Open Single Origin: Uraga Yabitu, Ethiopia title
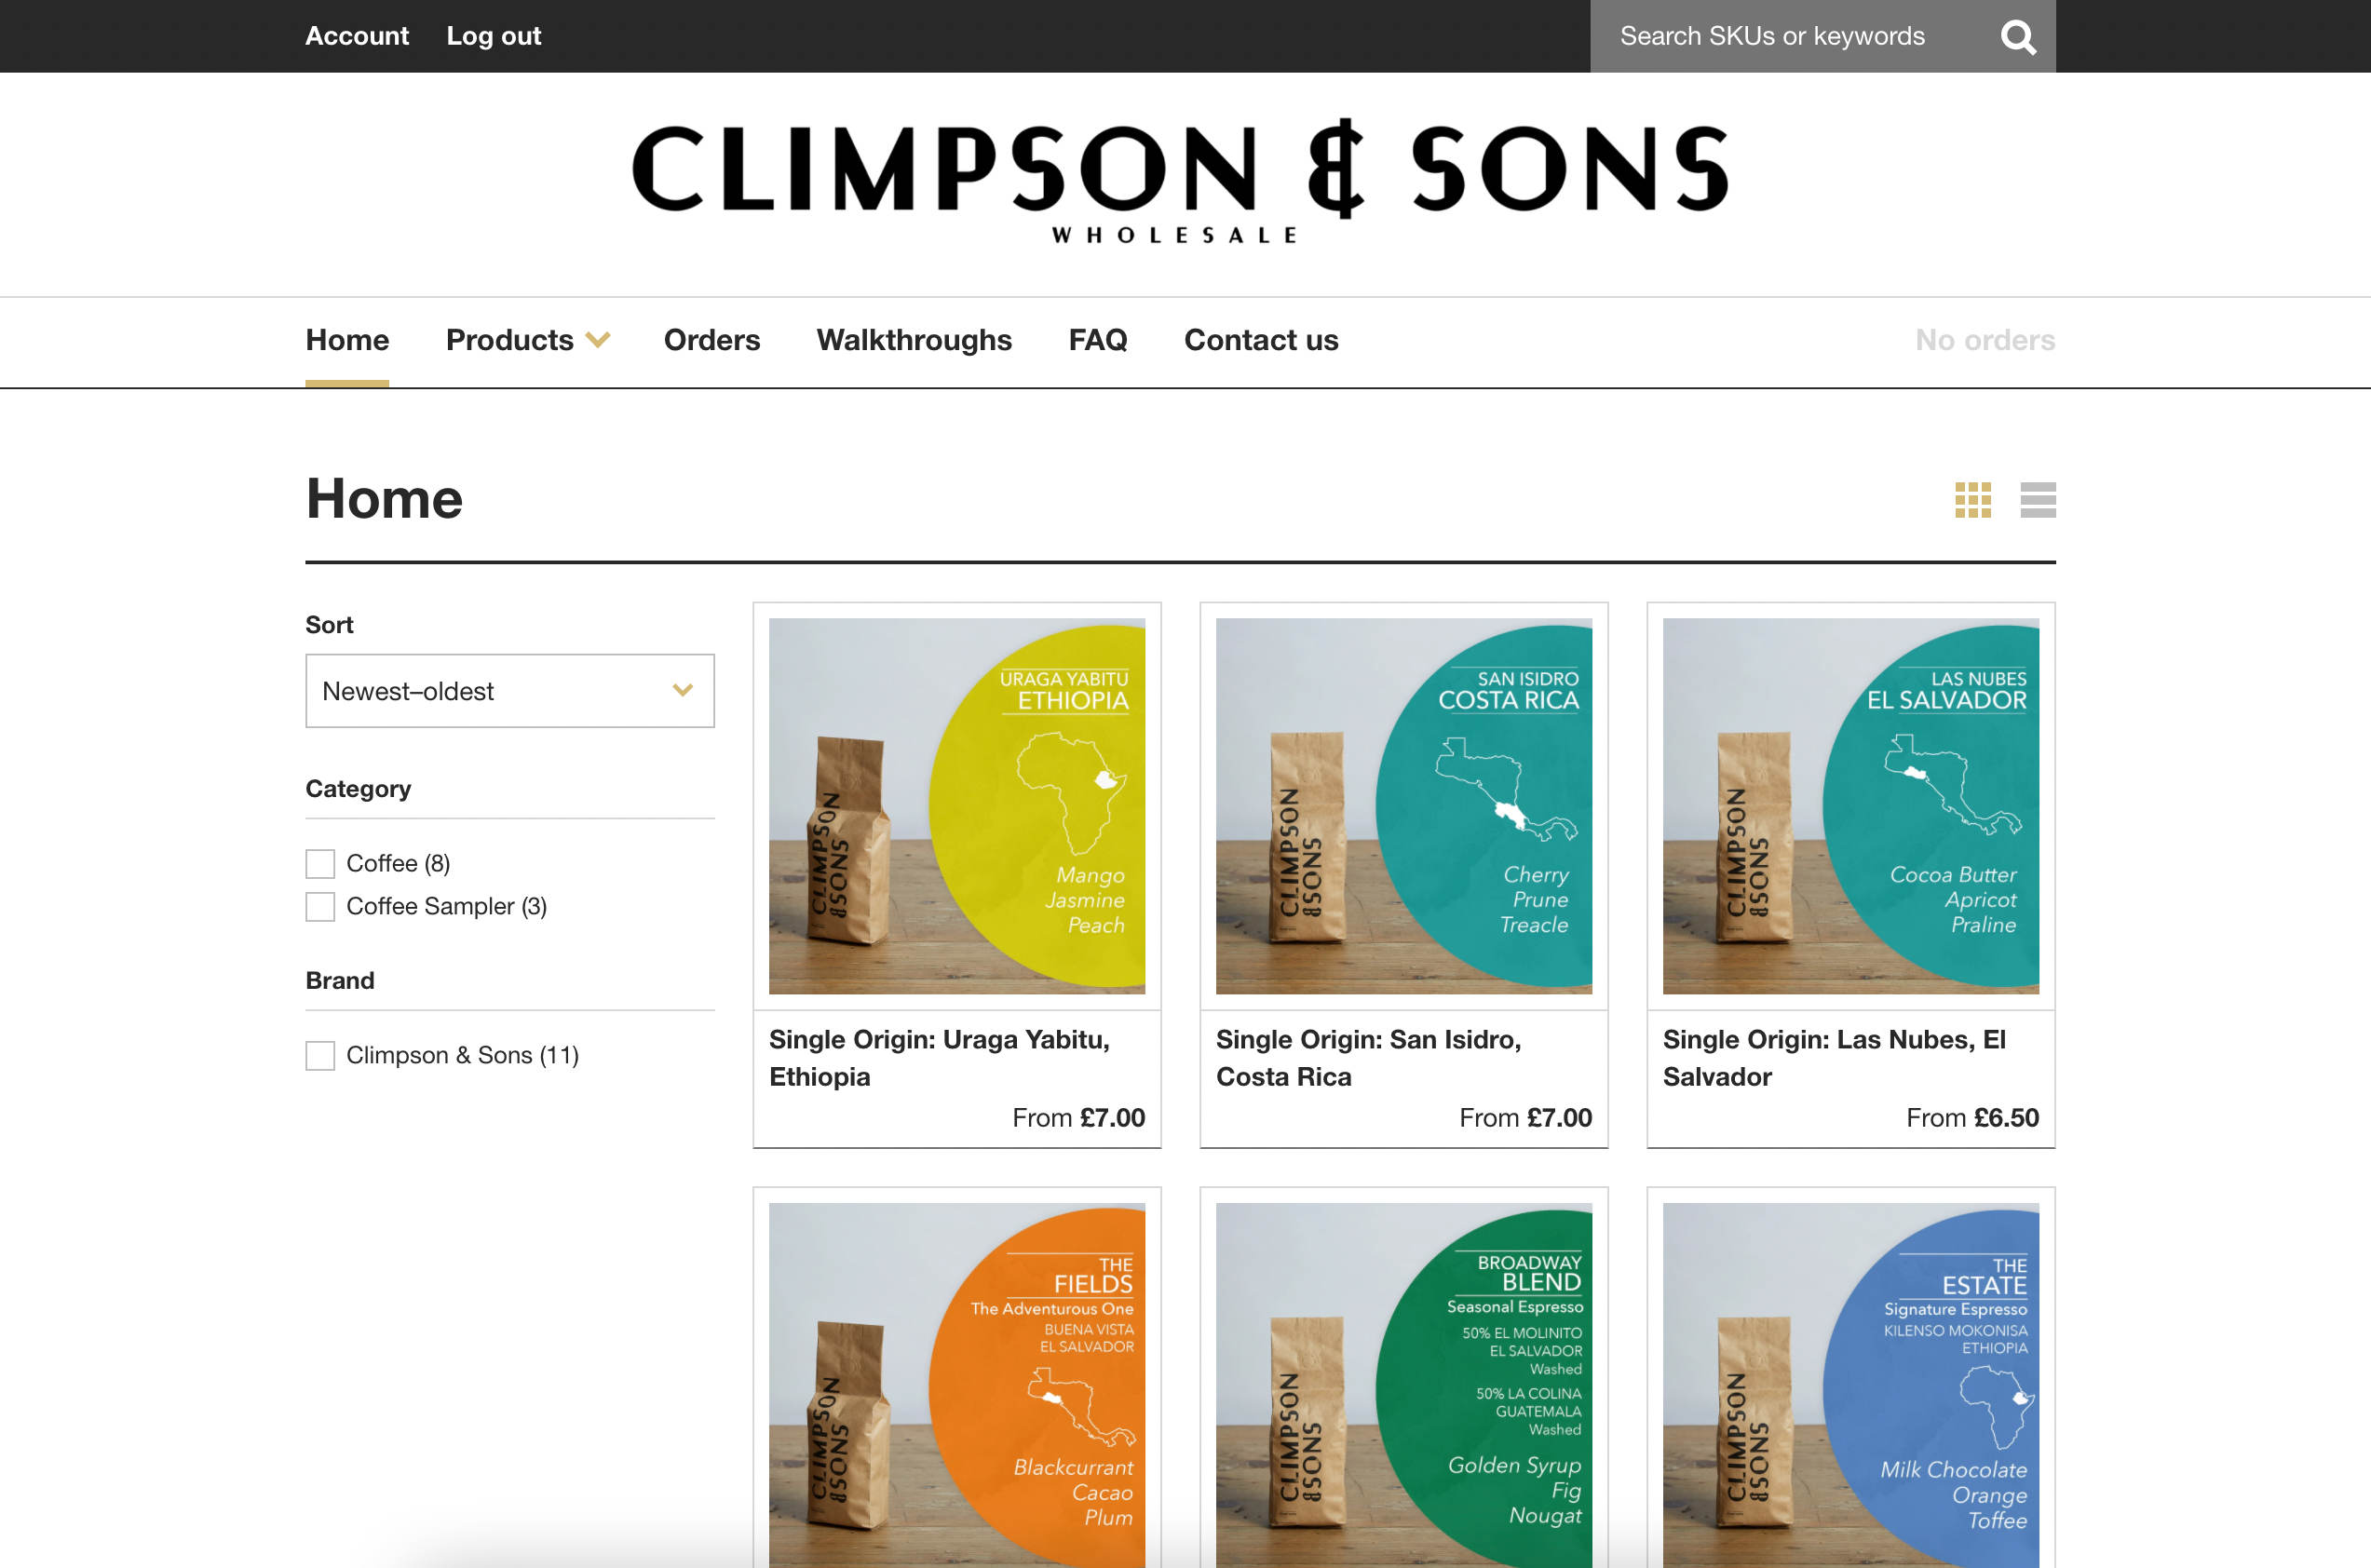This screenshot has width=2371, height=1568. pos(939,1058)
